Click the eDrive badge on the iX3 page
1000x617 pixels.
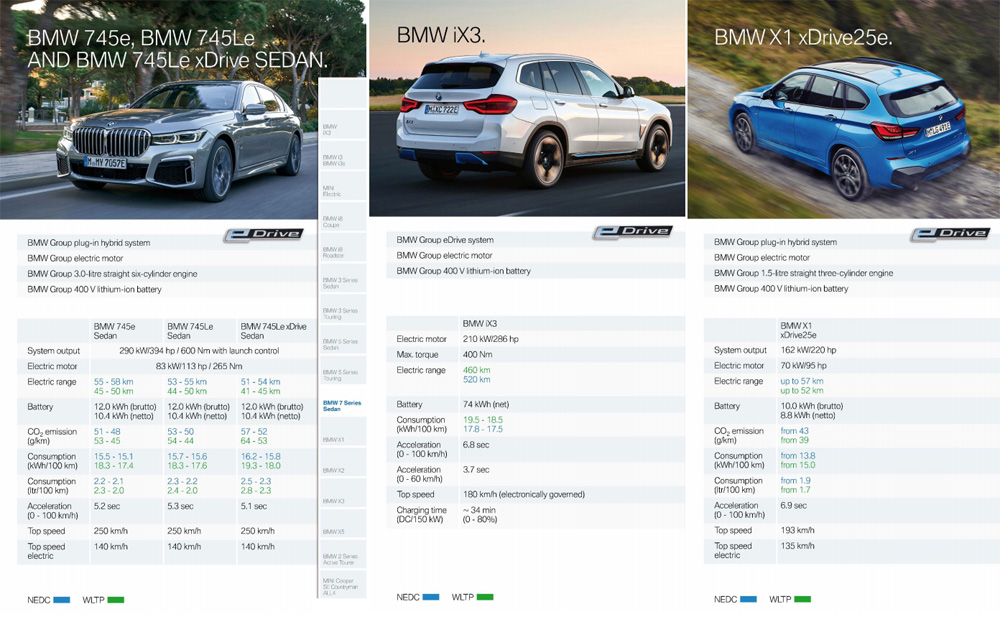tap(632, 232)
